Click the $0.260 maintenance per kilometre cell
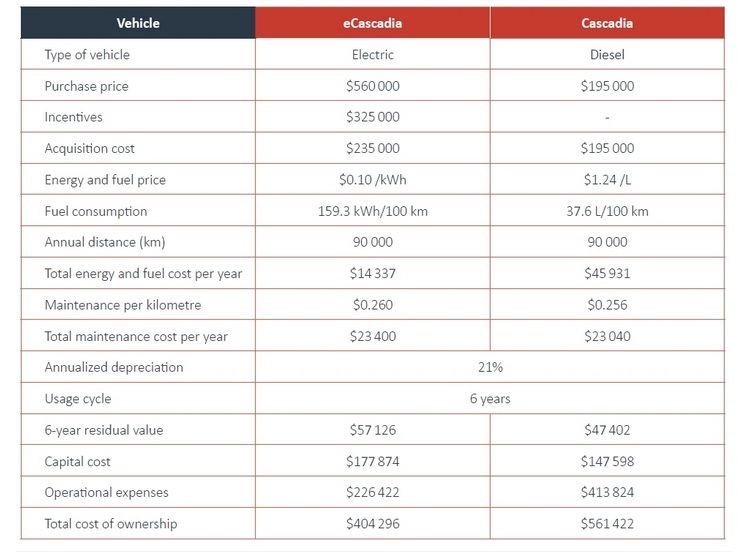This screenshot has width=738, height=552. point(372,305)
